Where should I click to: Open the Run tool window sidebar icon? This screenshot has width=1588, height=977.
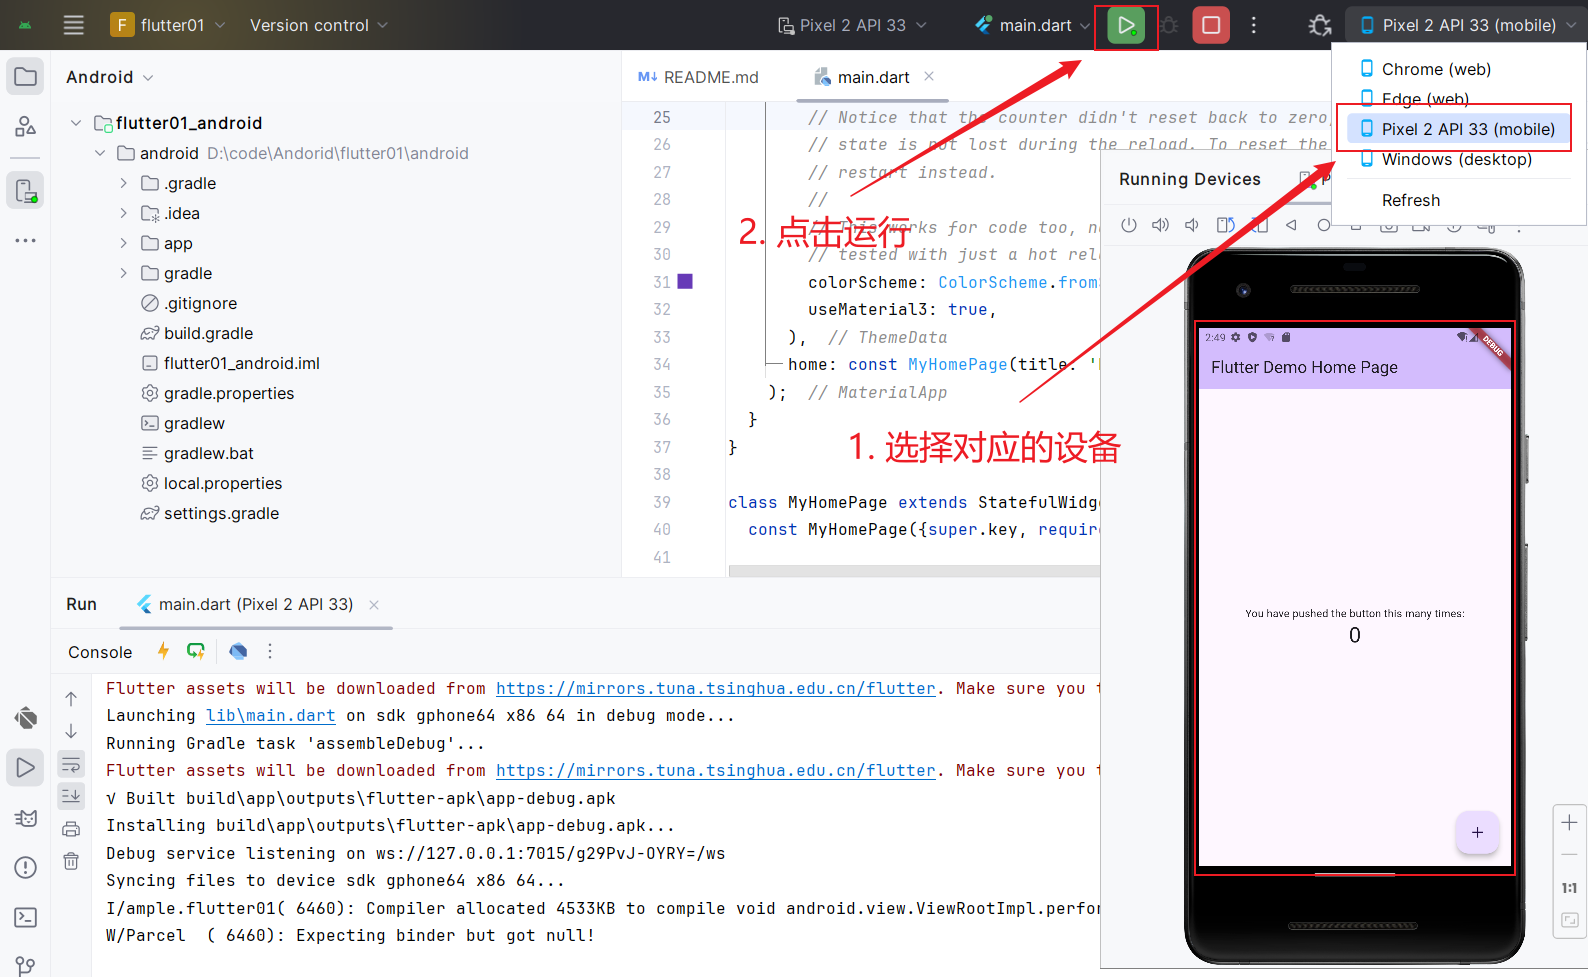(x=26, y=768)
